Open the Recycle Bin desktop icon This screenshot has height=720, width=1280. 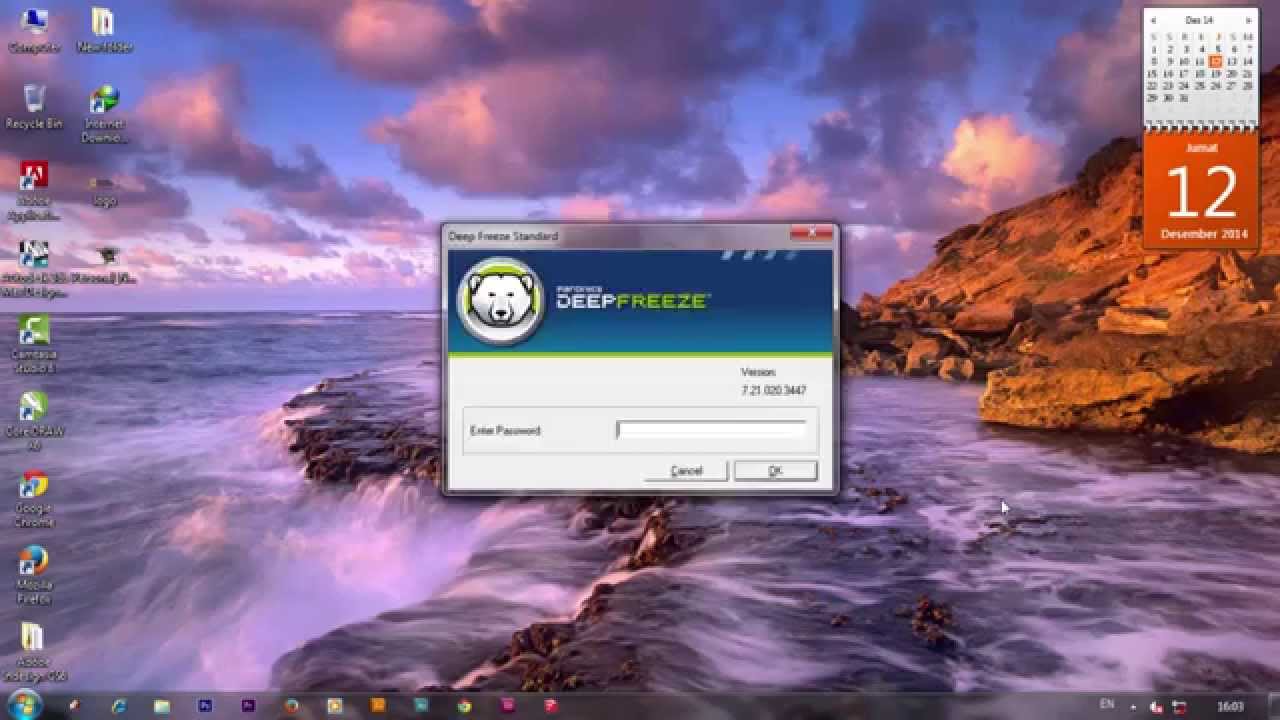[33, 106]
